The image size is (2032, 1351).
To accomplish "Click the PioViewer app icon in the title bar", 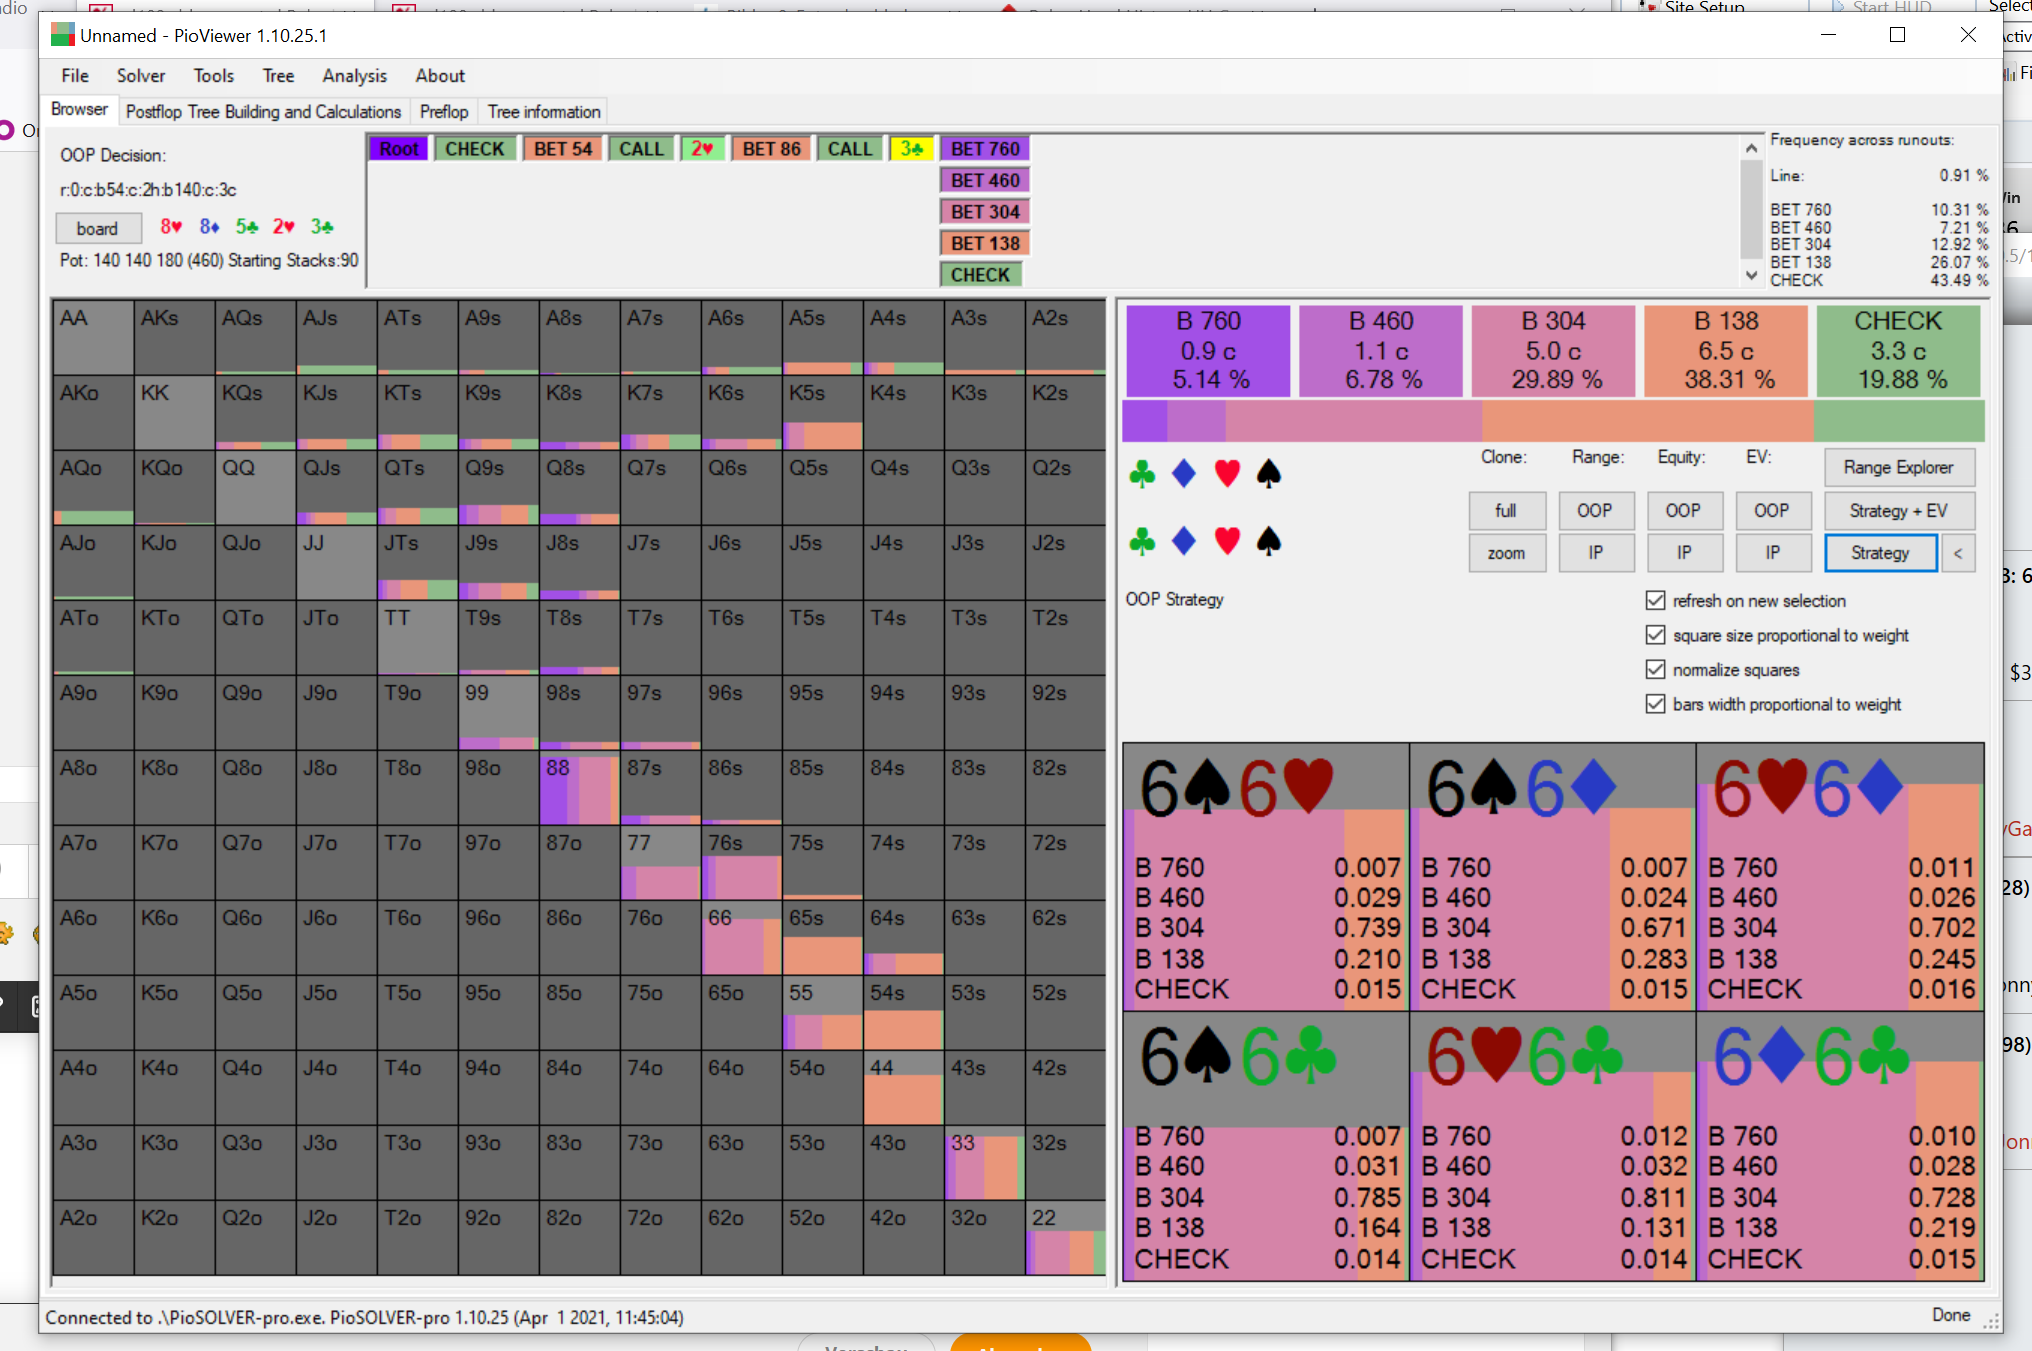I will 63,35.
